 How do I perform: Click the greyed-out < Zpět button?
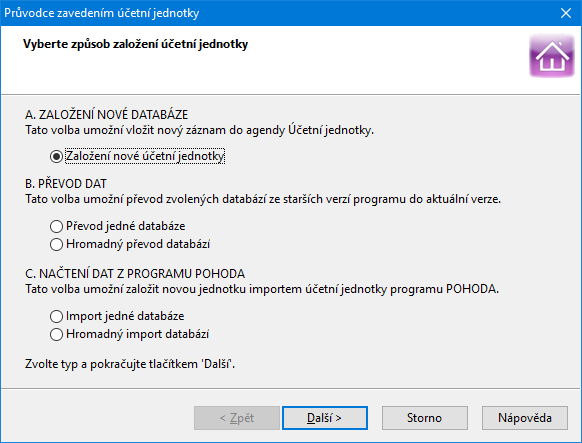click(237, 418)
